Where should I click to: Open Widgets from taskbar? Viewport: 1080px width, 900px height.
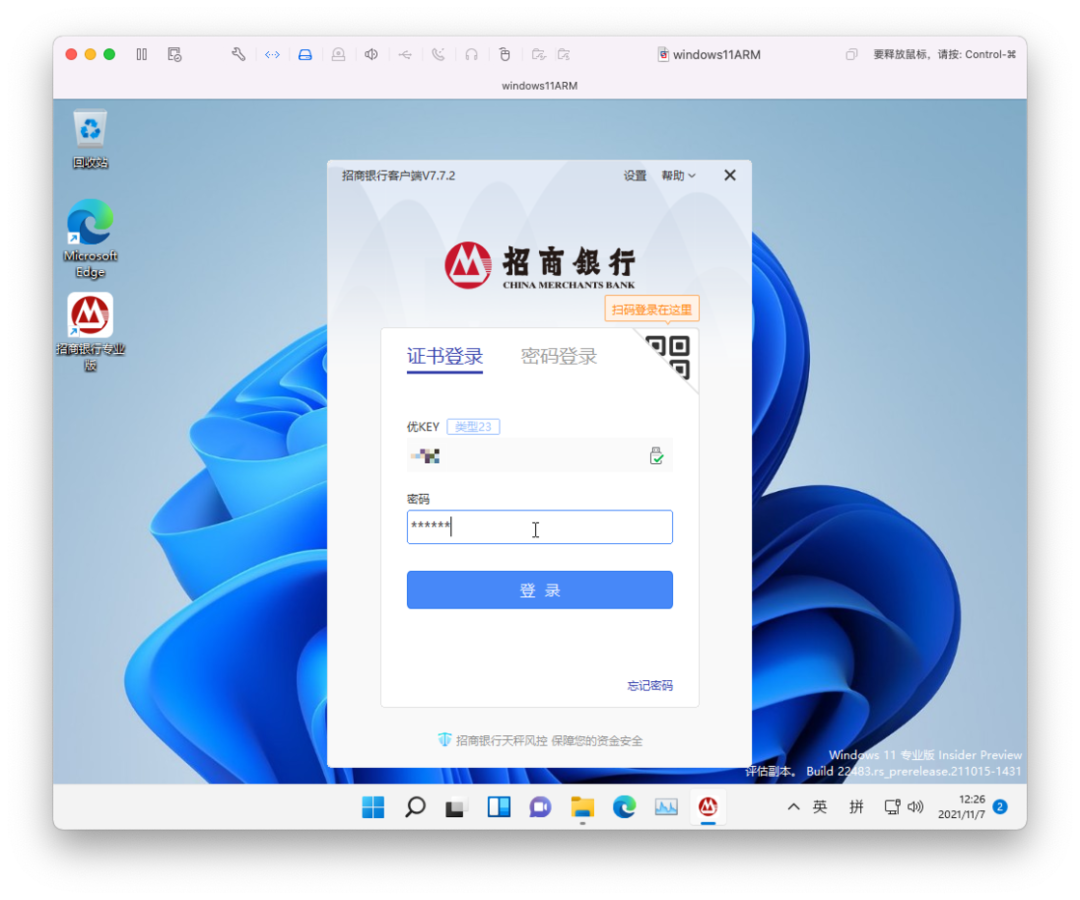(x=499, y=807)
